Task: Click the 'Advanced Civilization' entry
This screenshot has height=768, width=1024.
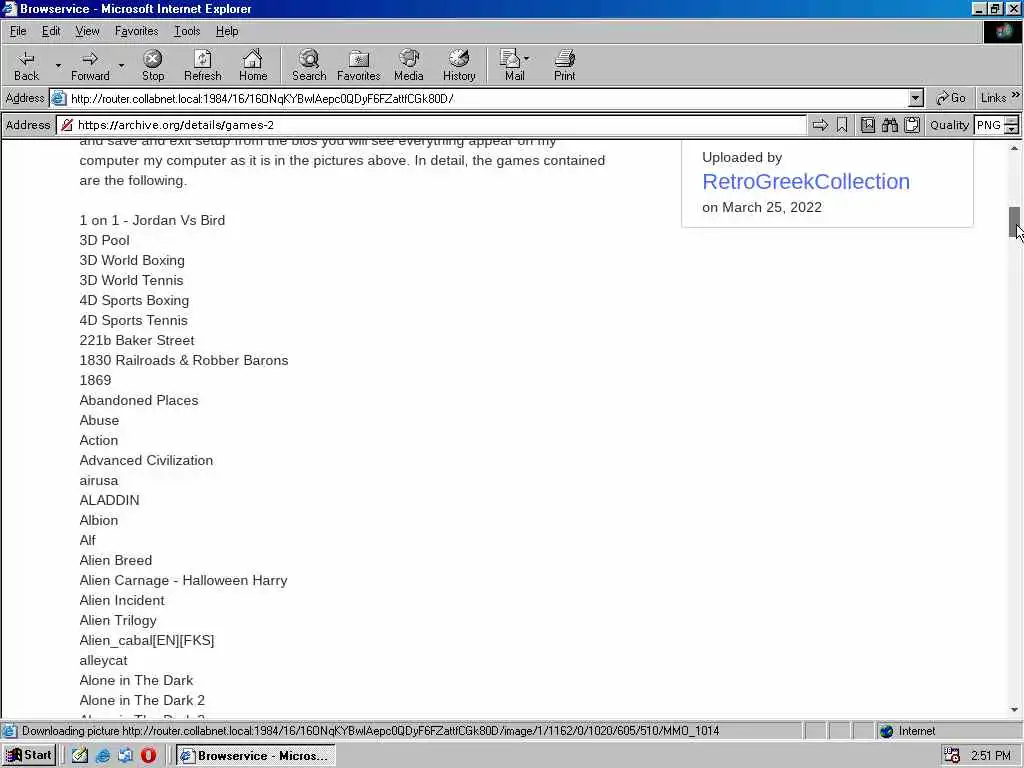Action: coord(146,460)
